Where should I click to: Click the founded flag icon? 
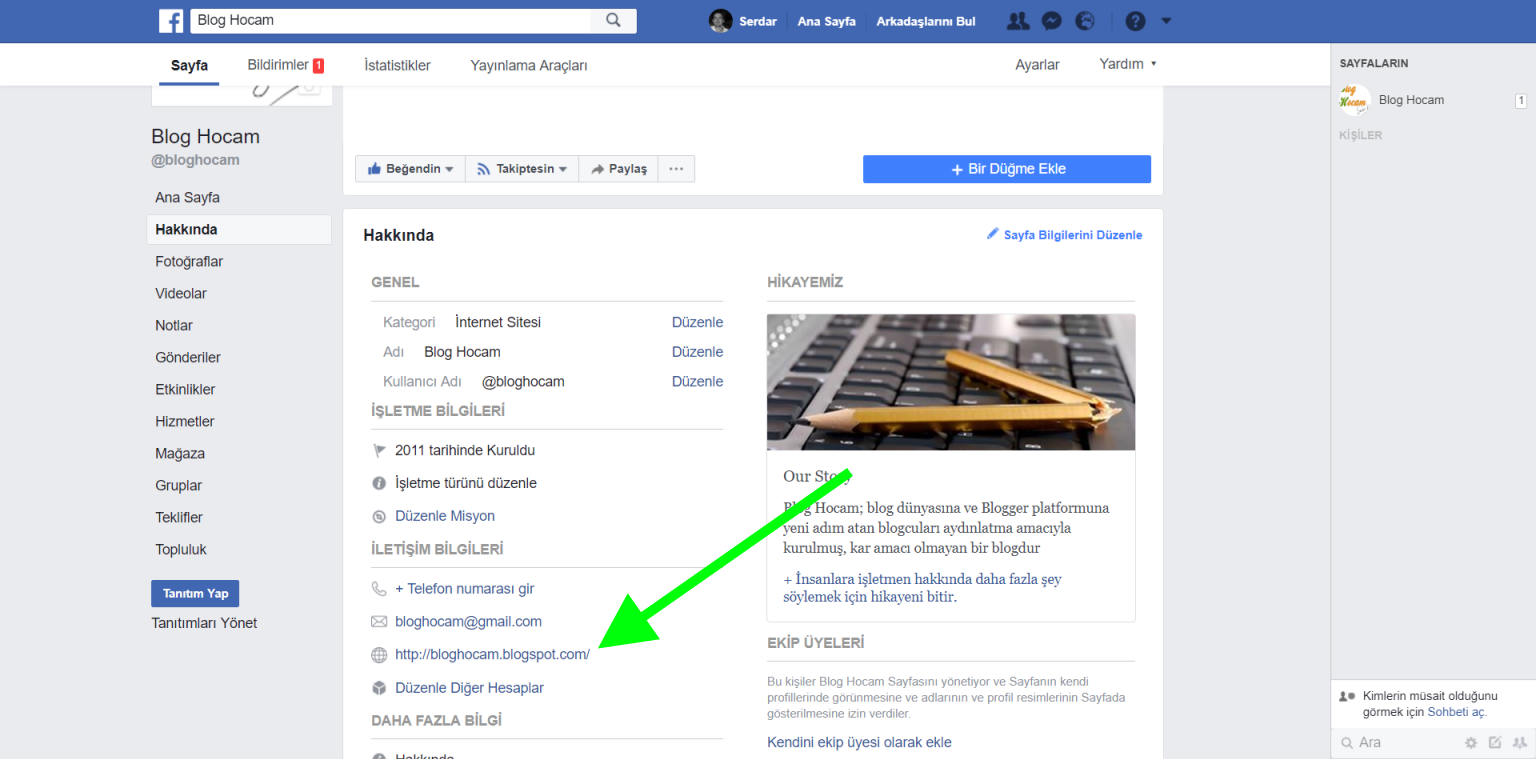[379, 451]
